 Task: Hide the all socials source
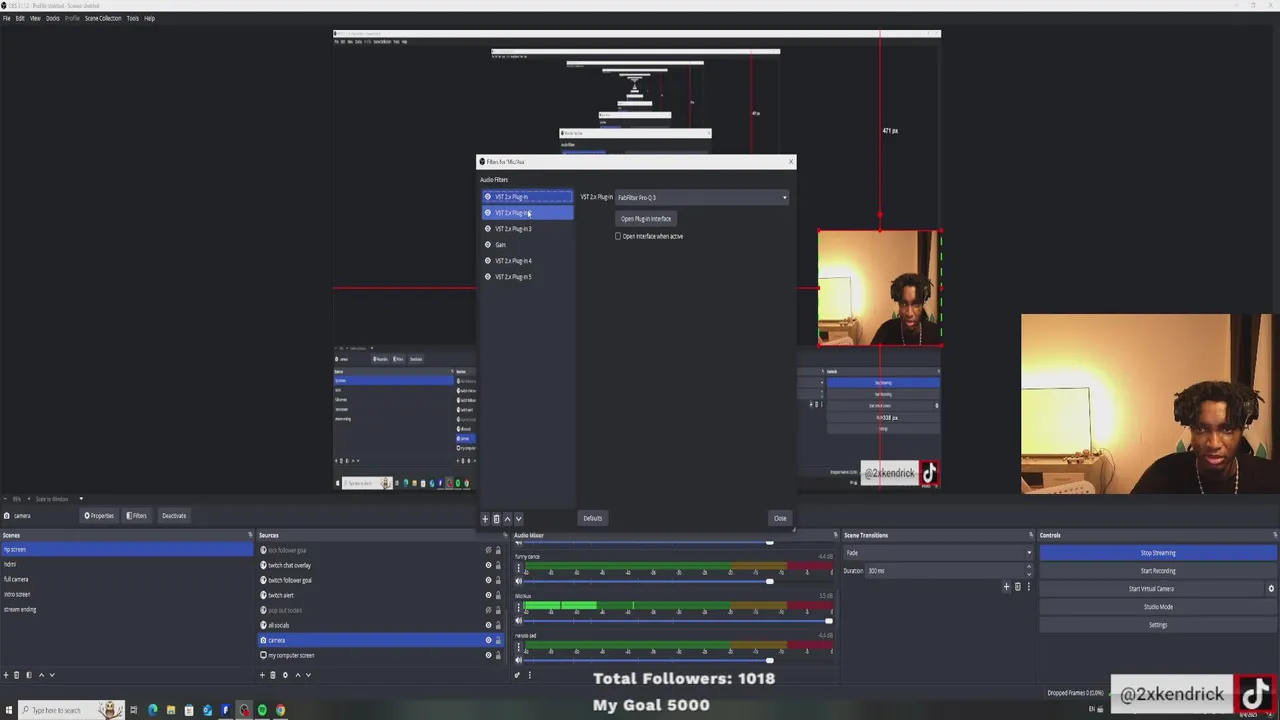point(488,625)
